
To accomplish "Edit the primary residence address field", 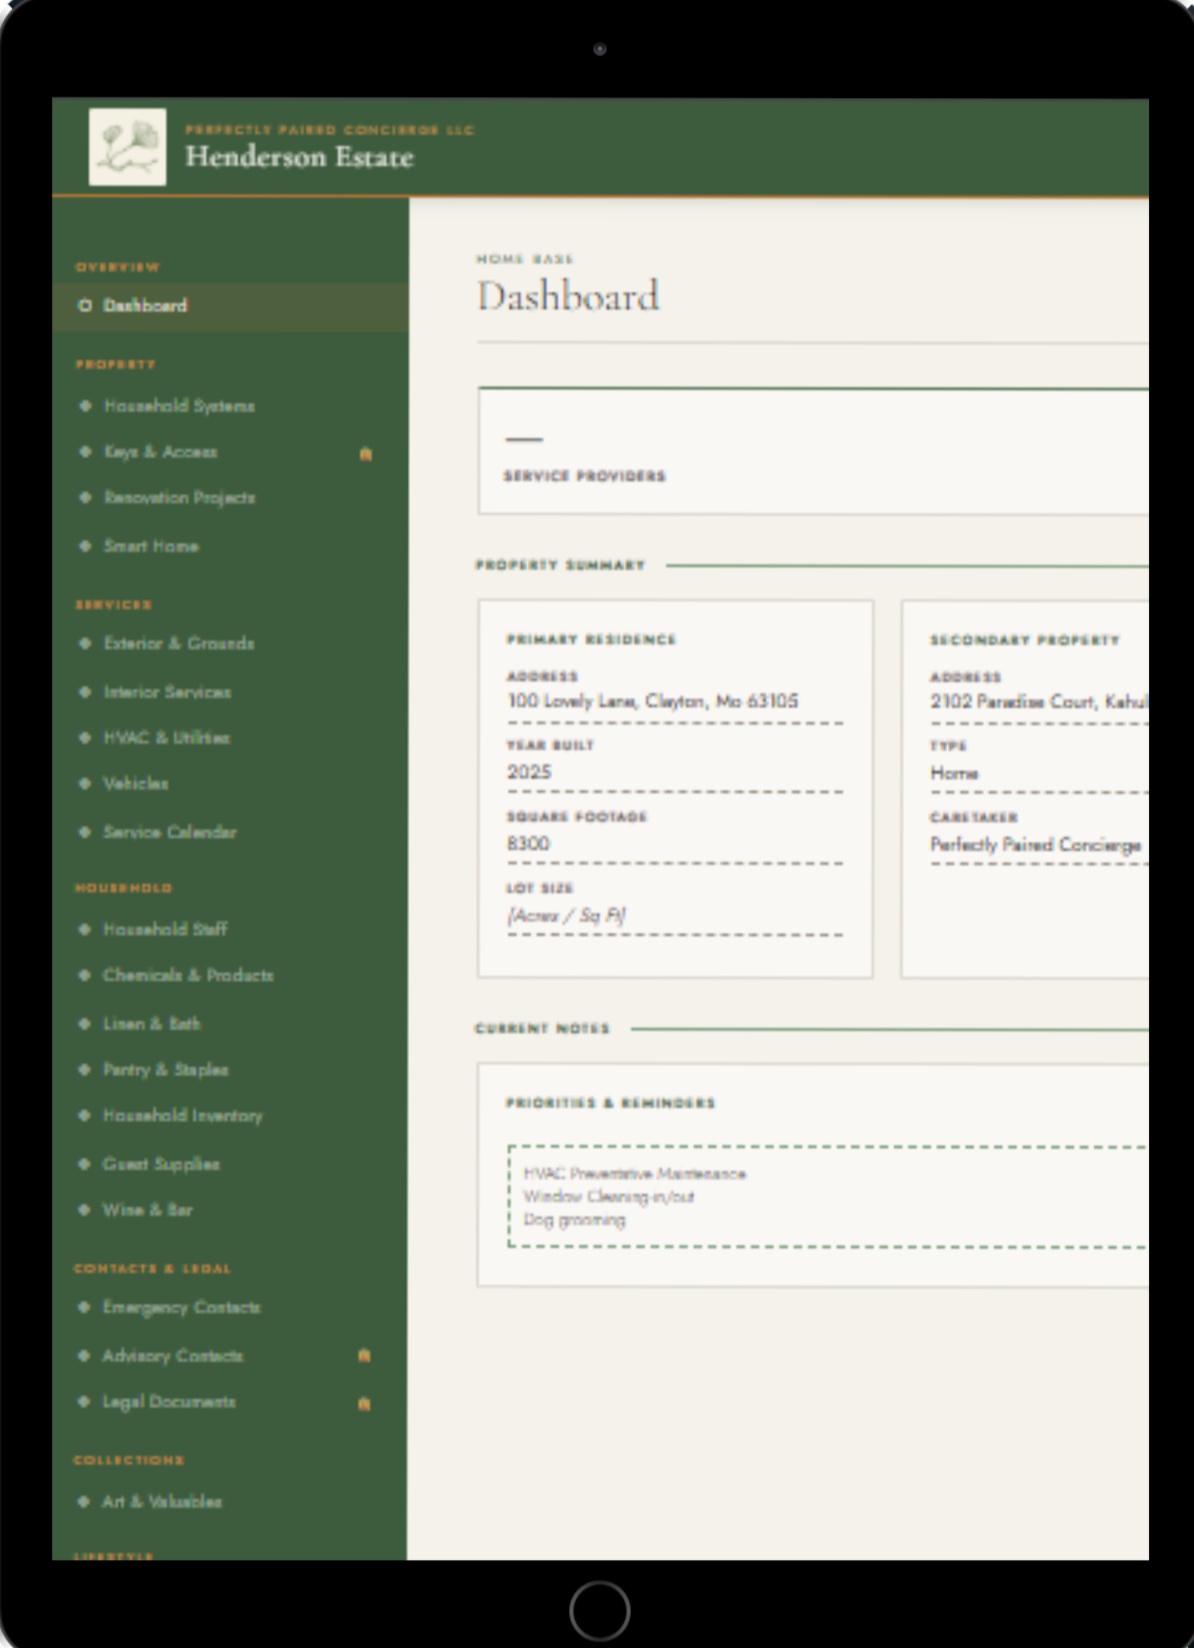I will 653,702.
